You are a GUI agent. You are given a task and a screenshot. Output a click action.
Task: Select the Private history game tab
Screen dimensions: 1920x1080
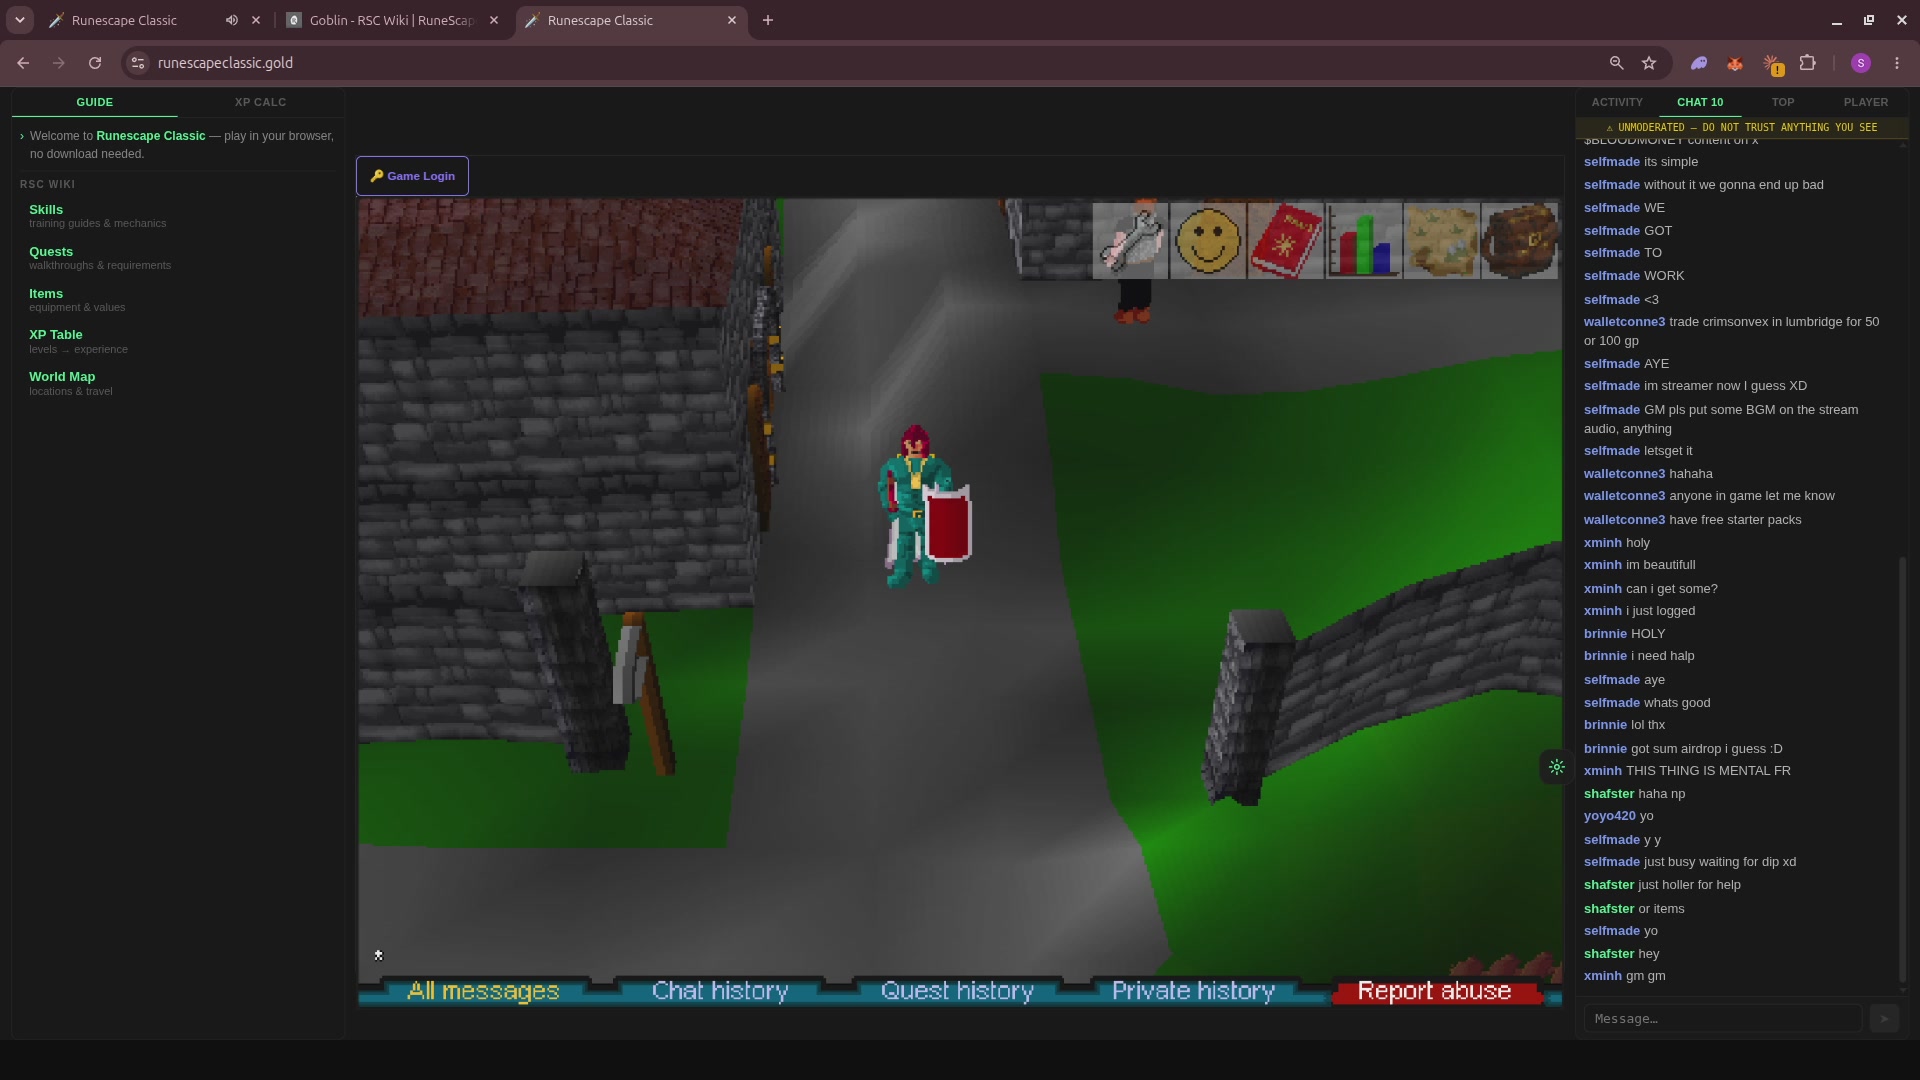pyautogui.click(x=1193, y=992)
